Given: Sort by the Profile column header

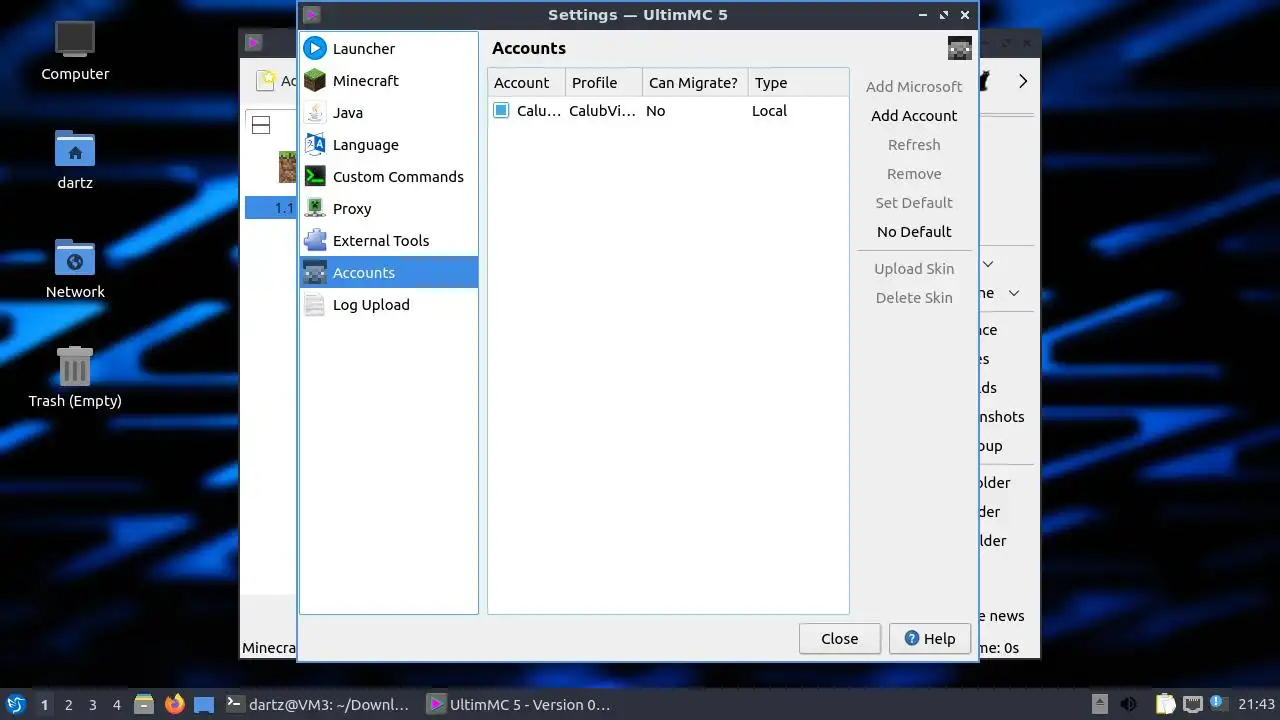Looking at the screenshot, I should [604, 83].
